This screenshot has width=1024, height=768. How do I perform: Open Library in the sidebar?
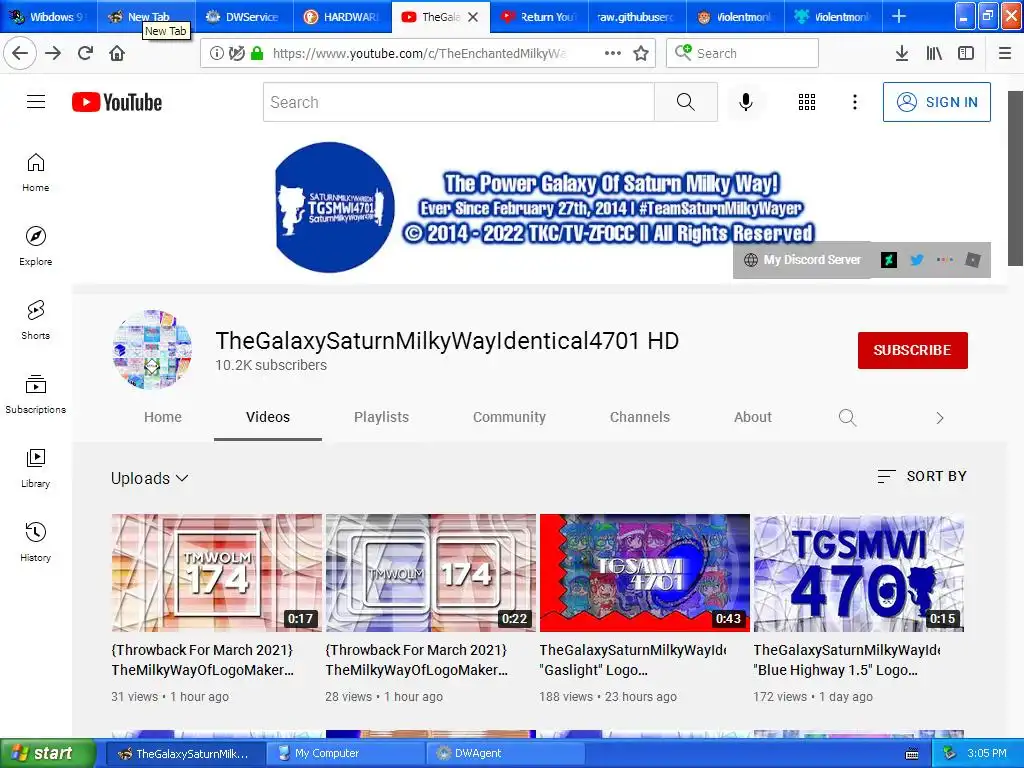[36, 468]
